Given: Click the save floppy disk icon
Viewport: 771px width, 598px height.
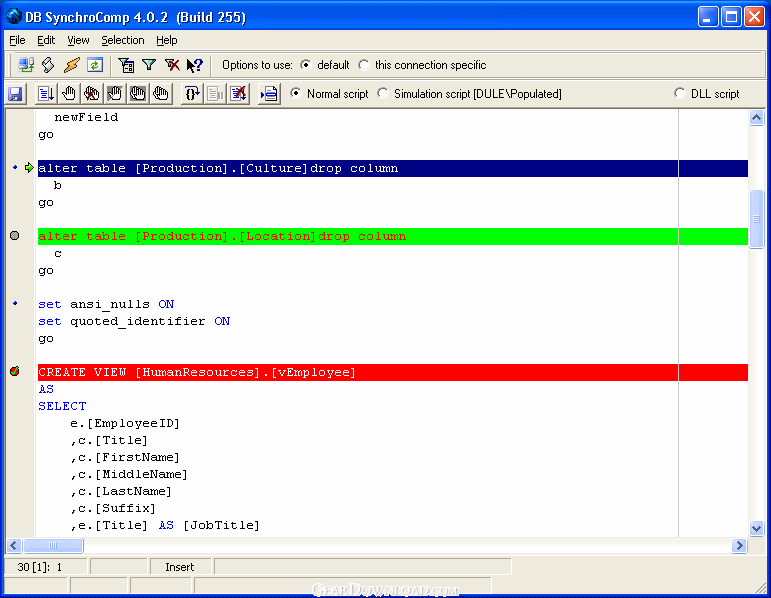Looking at the screenshot, I should [x=15, y=94].
